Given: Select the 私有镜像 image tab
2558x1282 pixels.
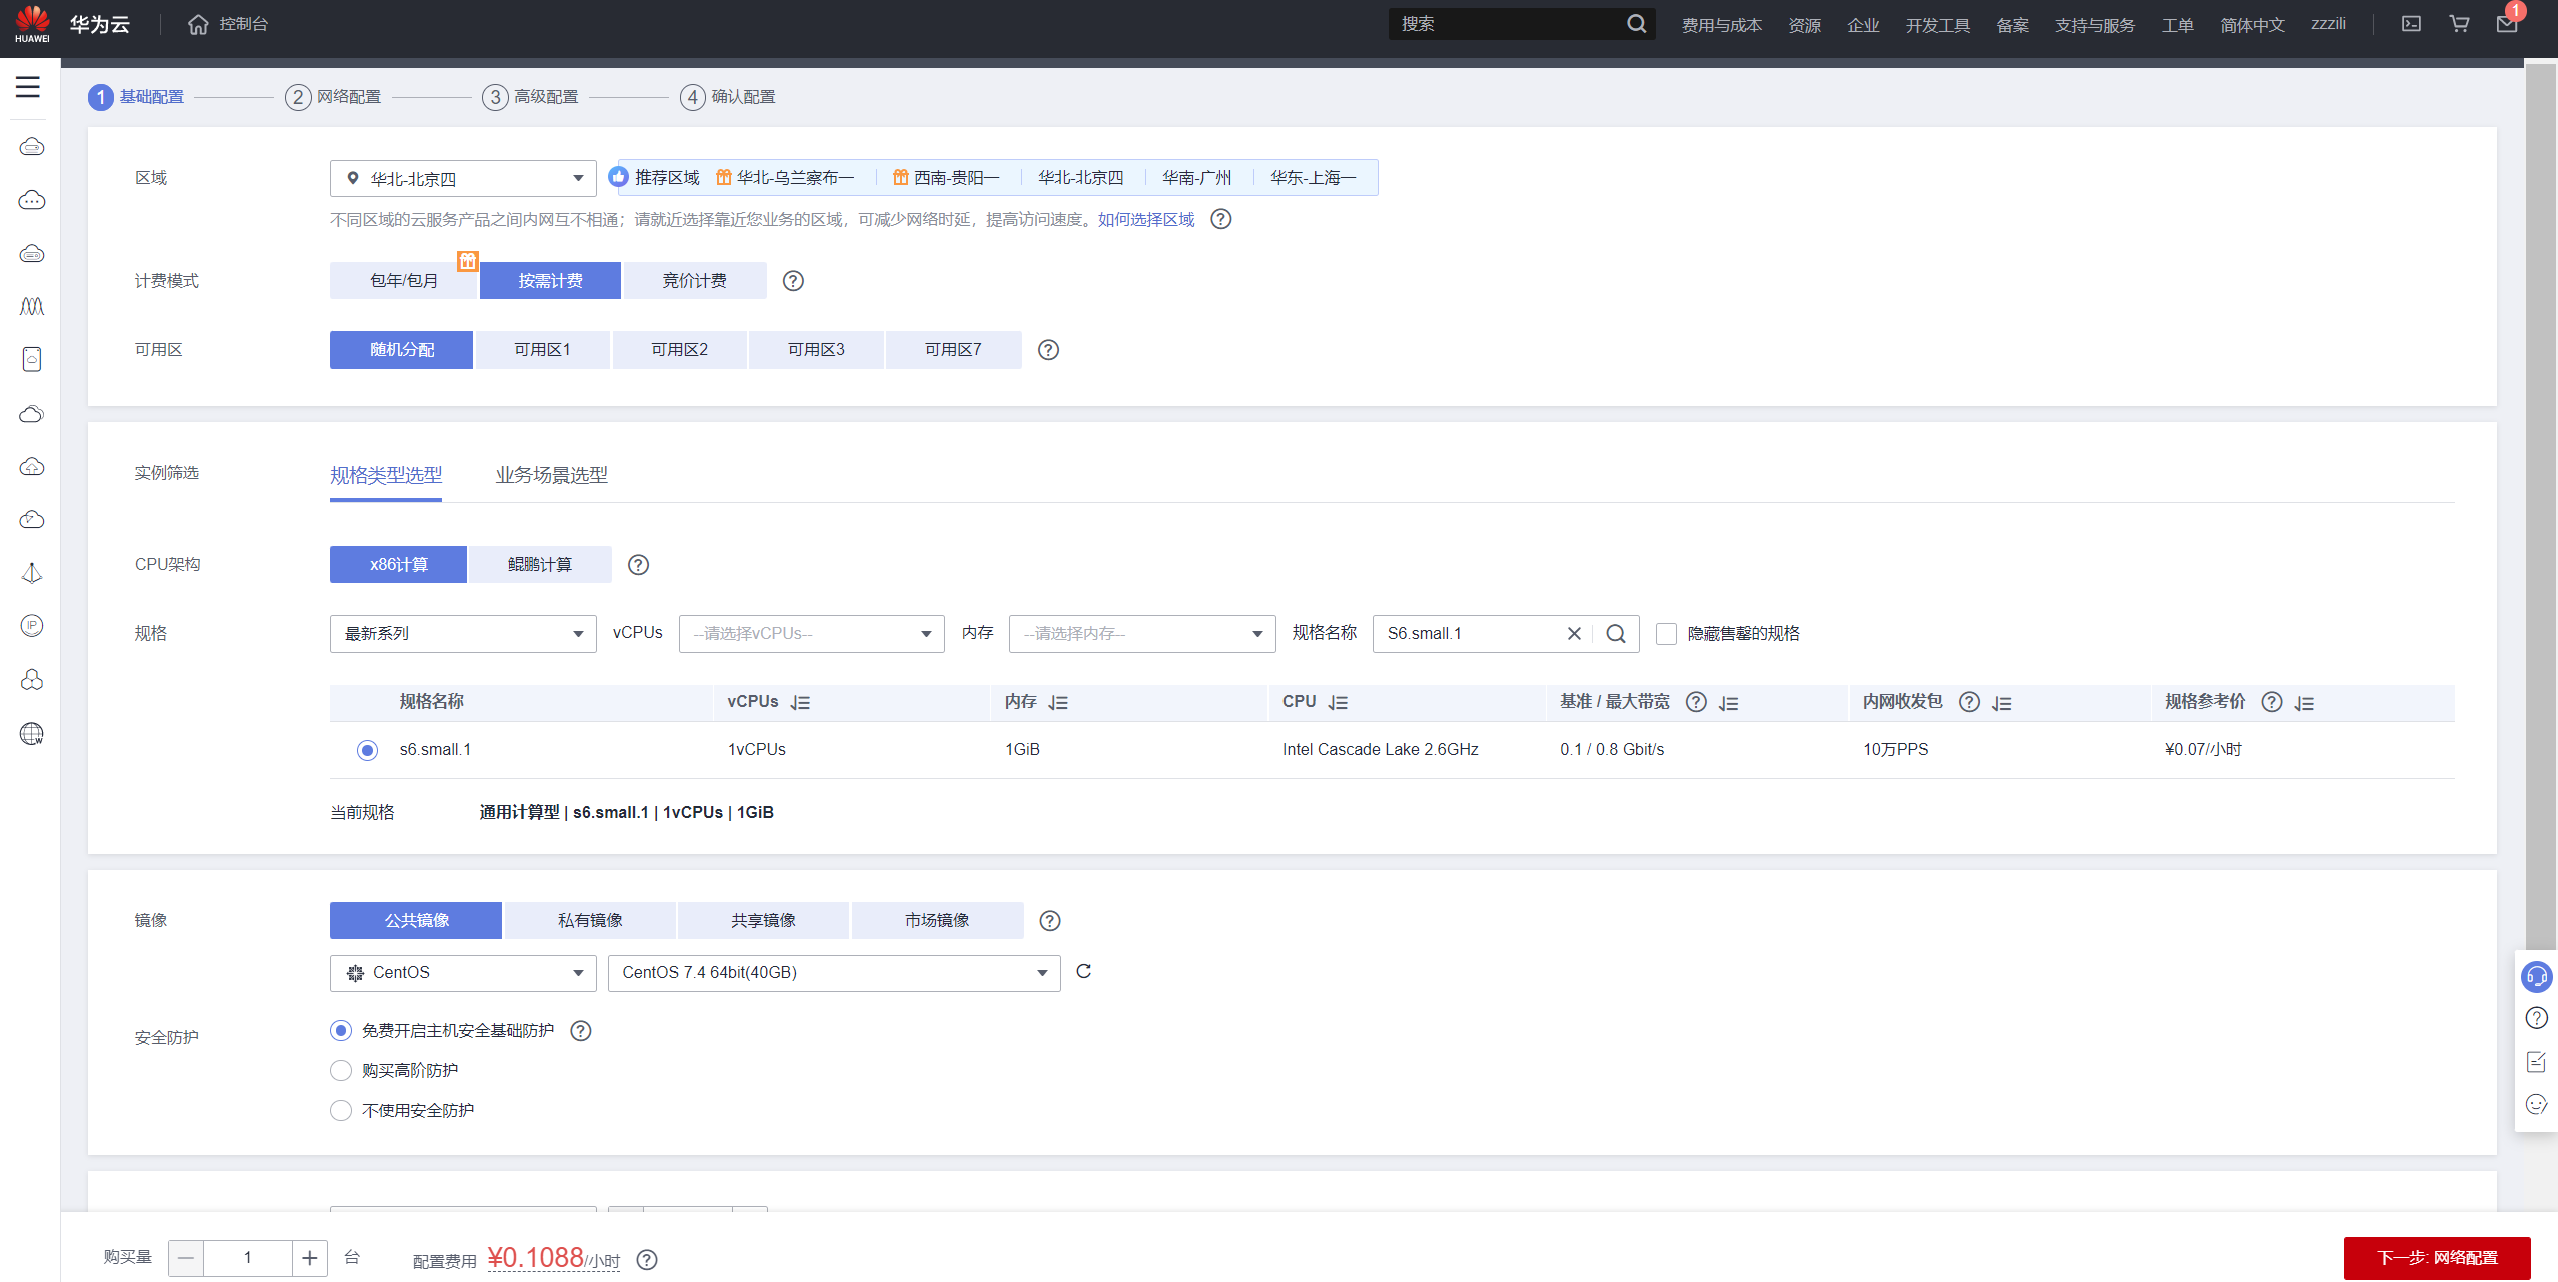Looking at the screenshot, I should point(590,920).
